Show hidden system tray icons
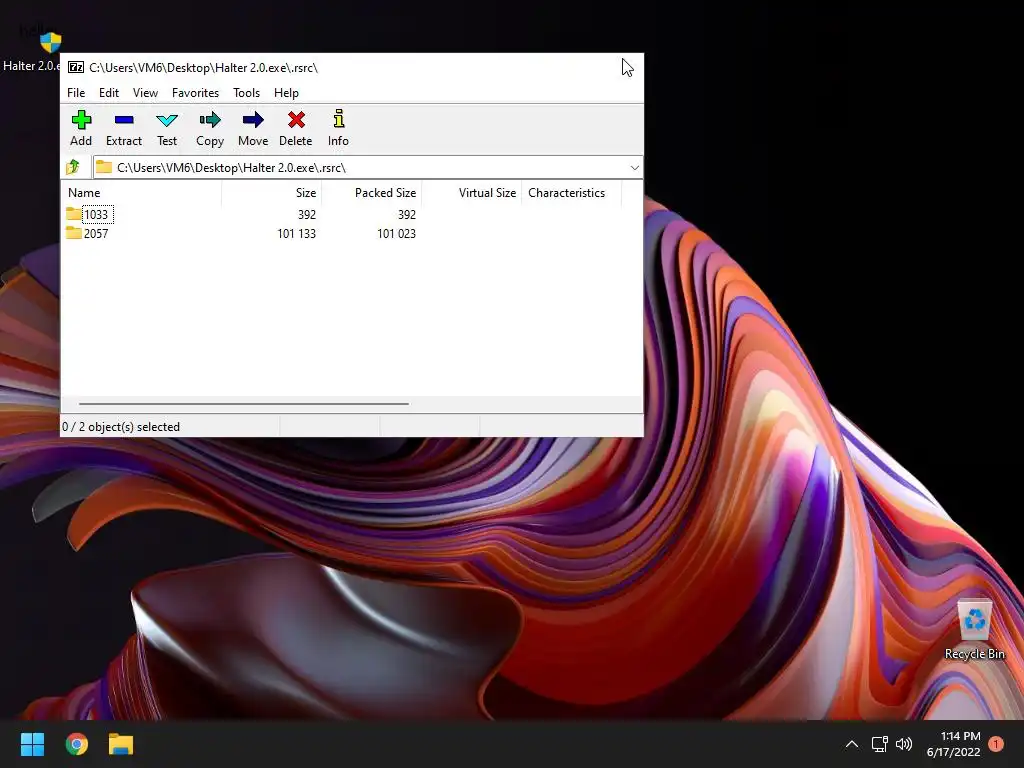The height and width of the screenshot is (768, 1024). [x=852, y=744]
